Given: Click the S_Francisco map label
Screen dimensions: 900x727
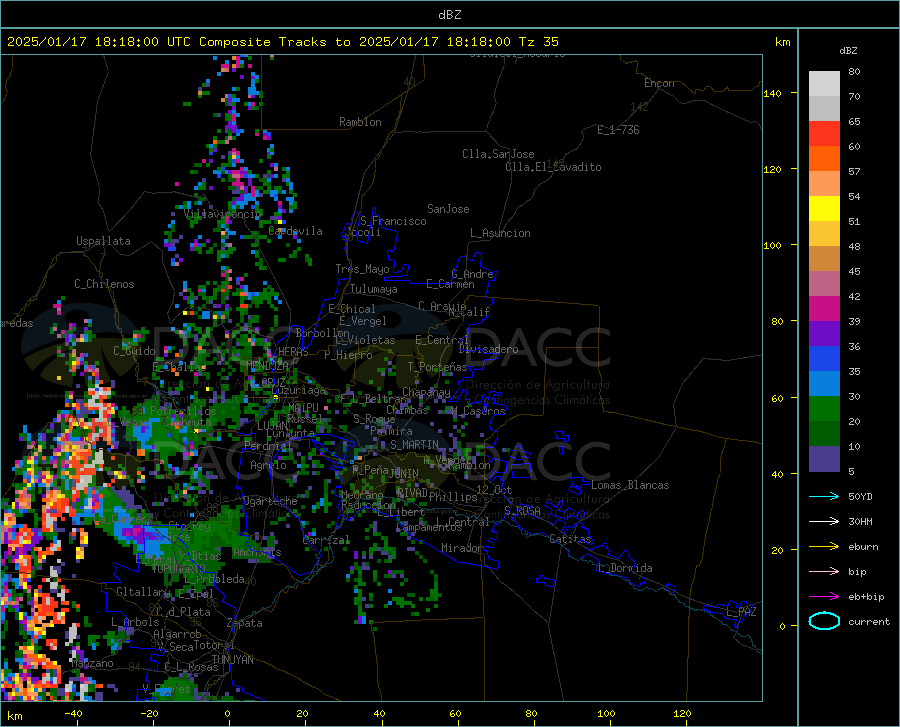Looking at the screenshot, I should 393,221.
